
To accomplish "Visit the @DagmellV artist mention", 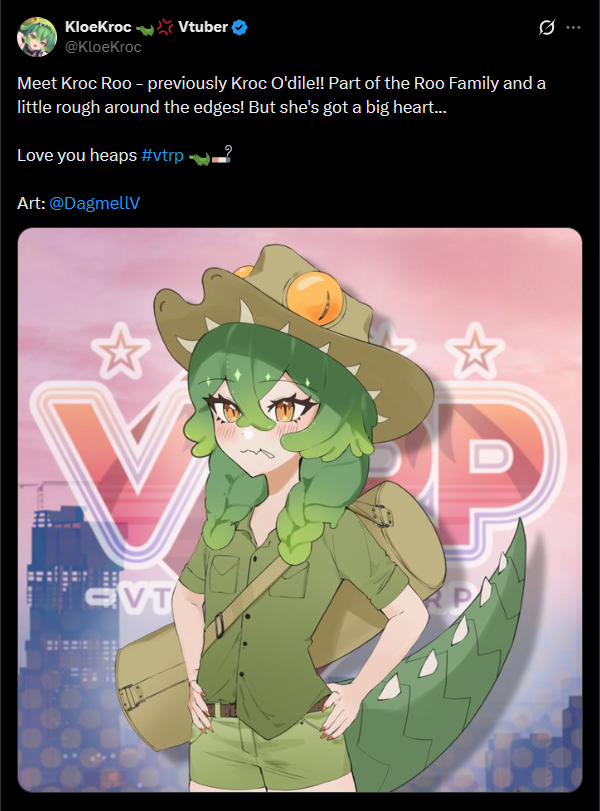I will tap(94, 203).
